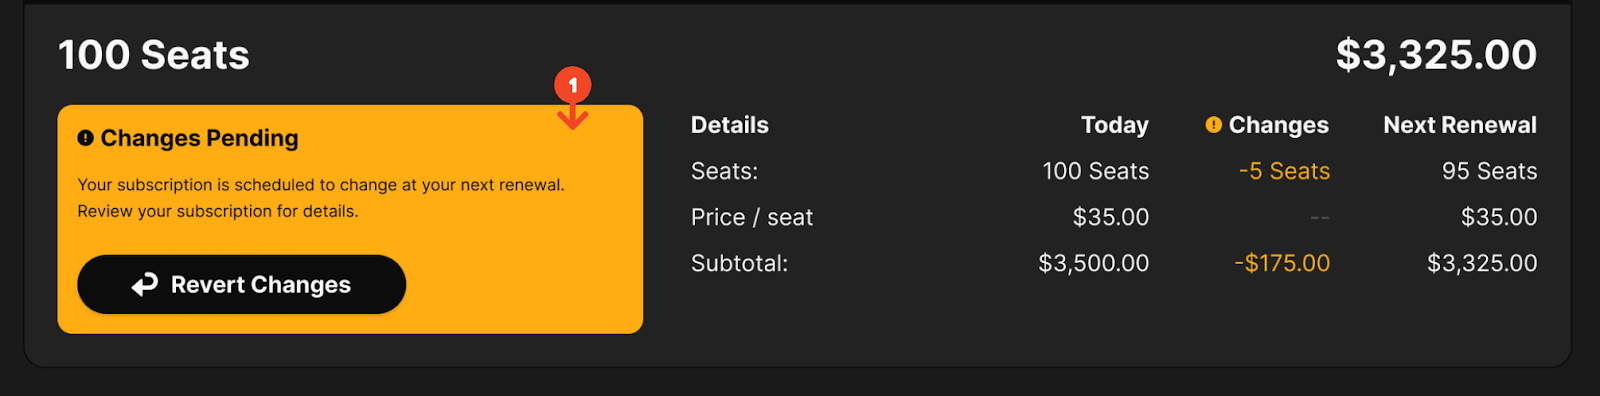Click the -$175.00 subtotal change

1282,263
